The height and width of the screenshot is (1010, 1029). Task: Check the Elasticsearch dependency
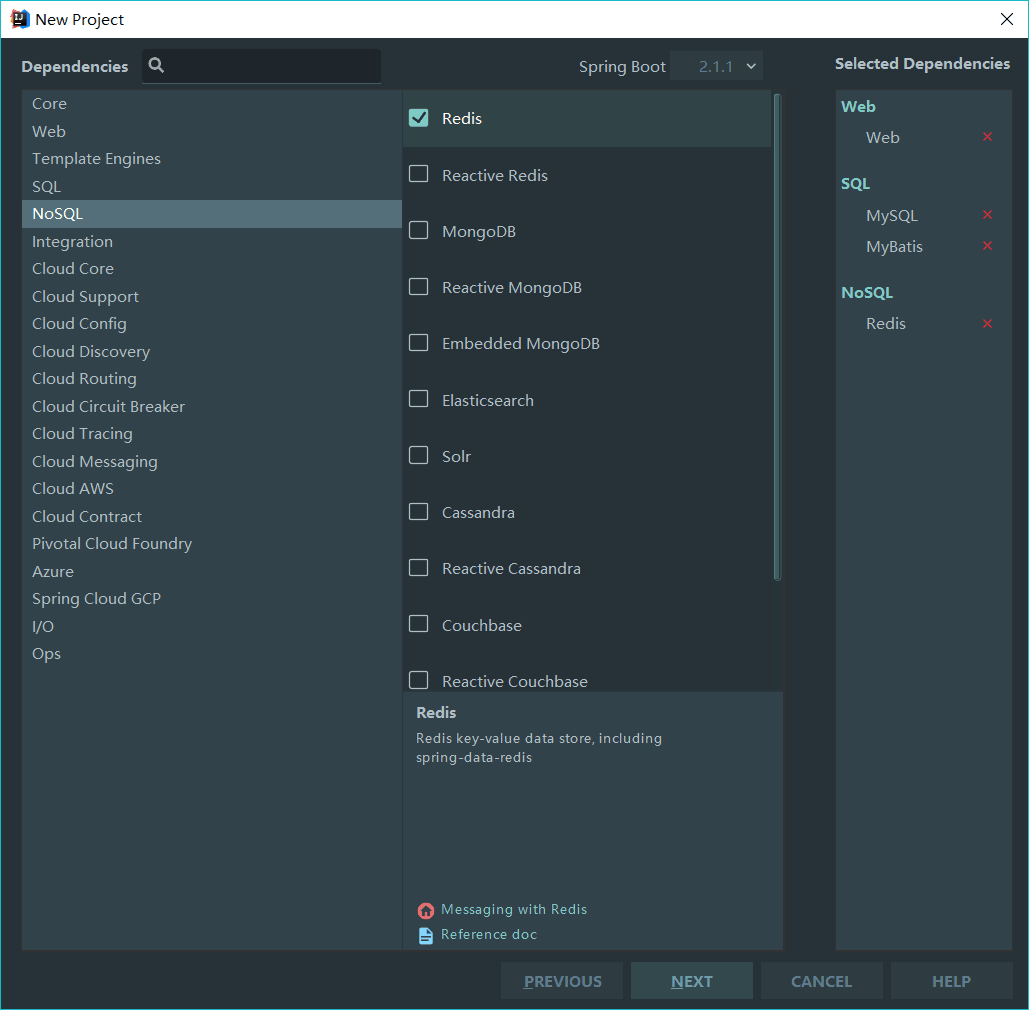(x=419, y=399)
